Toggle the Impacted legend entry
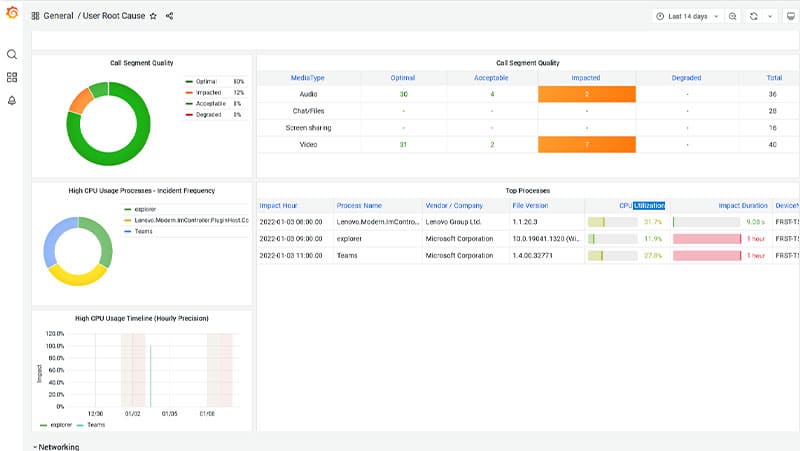800x451 pixels. (x=208, y=92)
